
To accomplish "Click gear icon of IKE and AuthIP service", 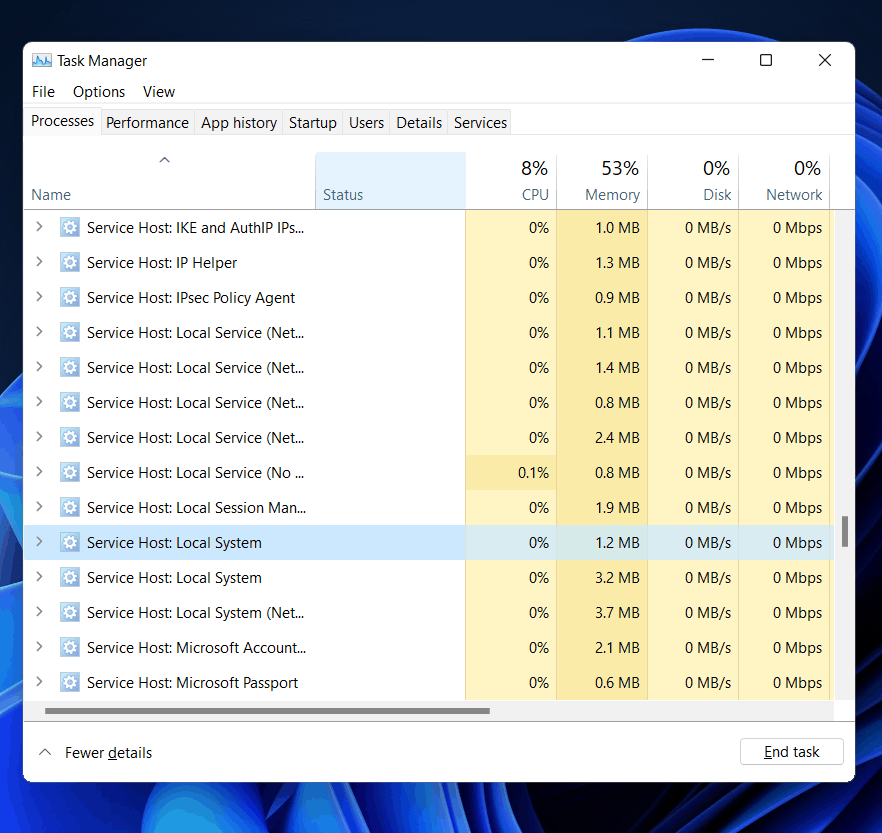I will (69, 228).
